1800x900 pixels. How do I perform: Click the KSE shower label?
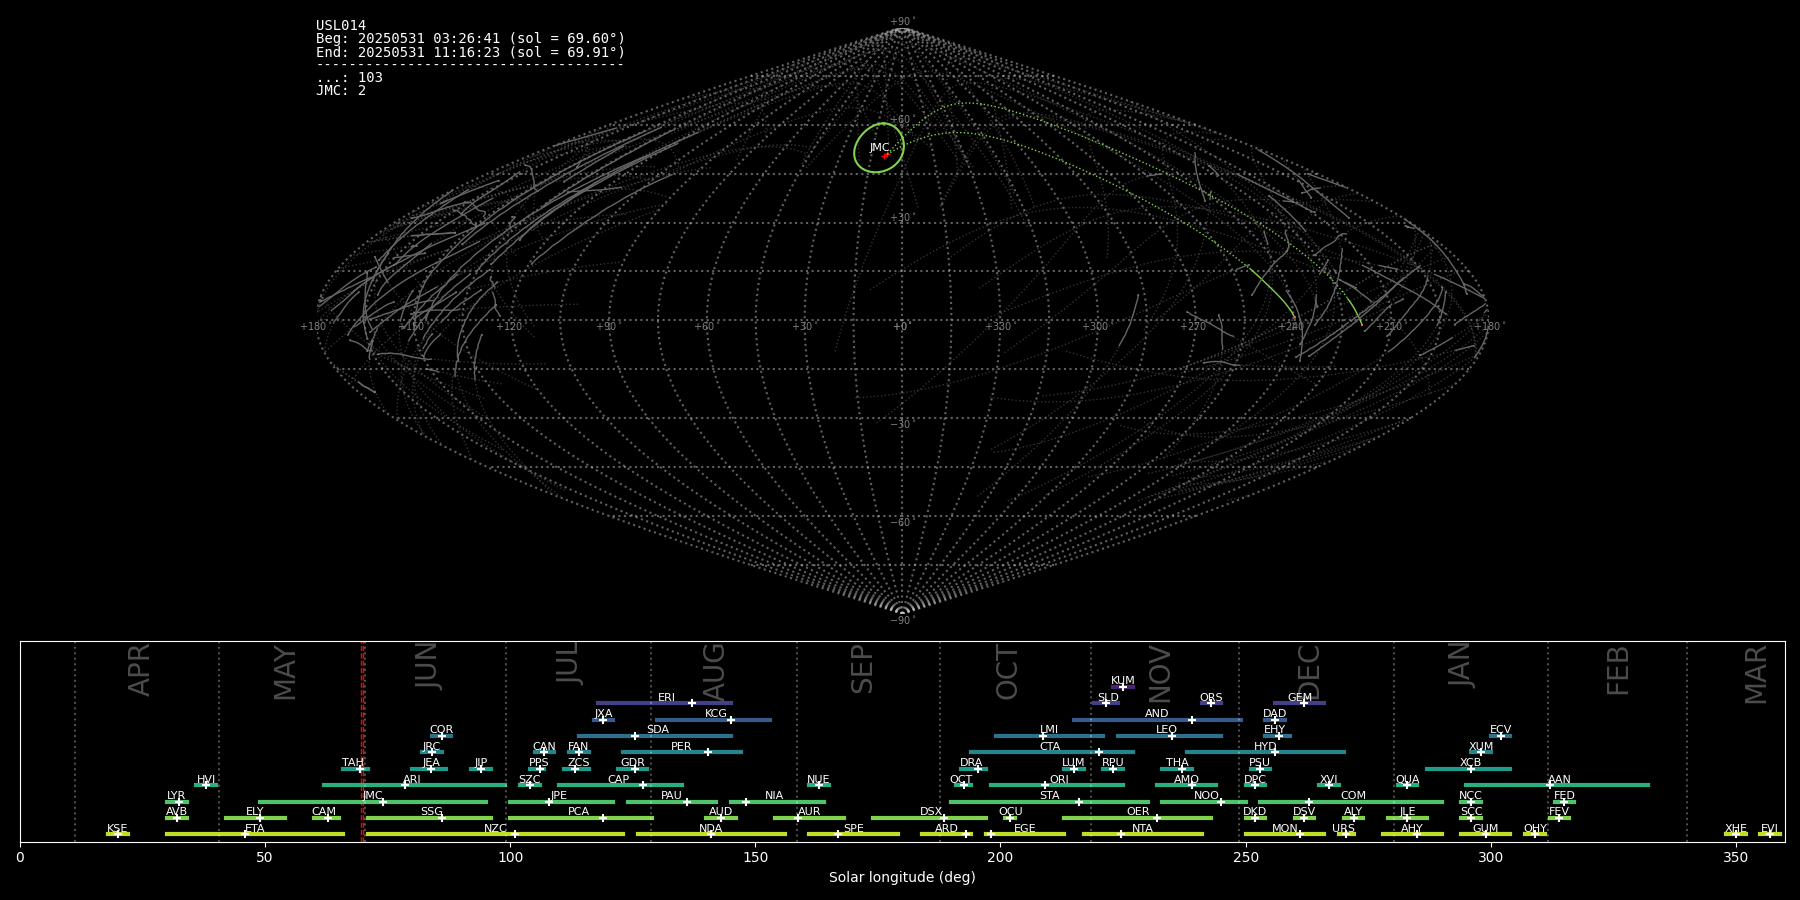117,829
